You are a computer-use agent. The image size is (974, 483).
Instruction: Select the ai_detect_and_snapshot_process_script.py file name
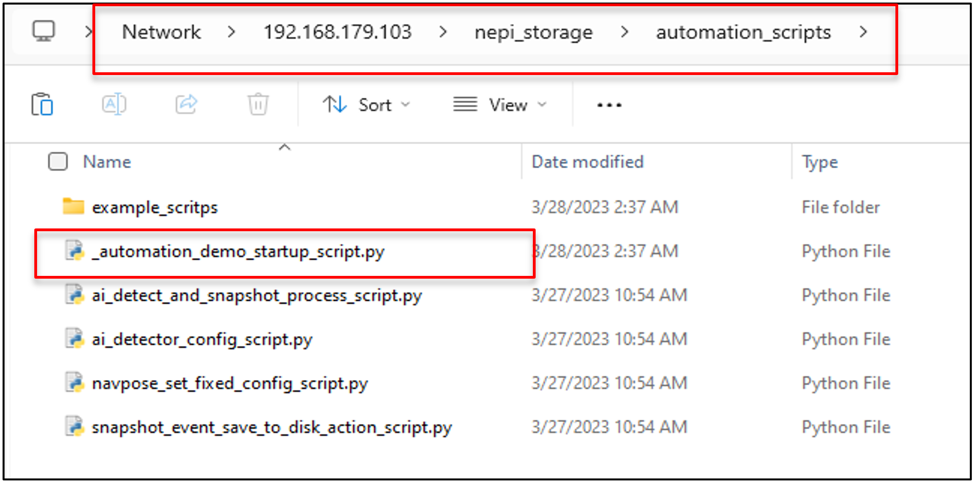257,296
